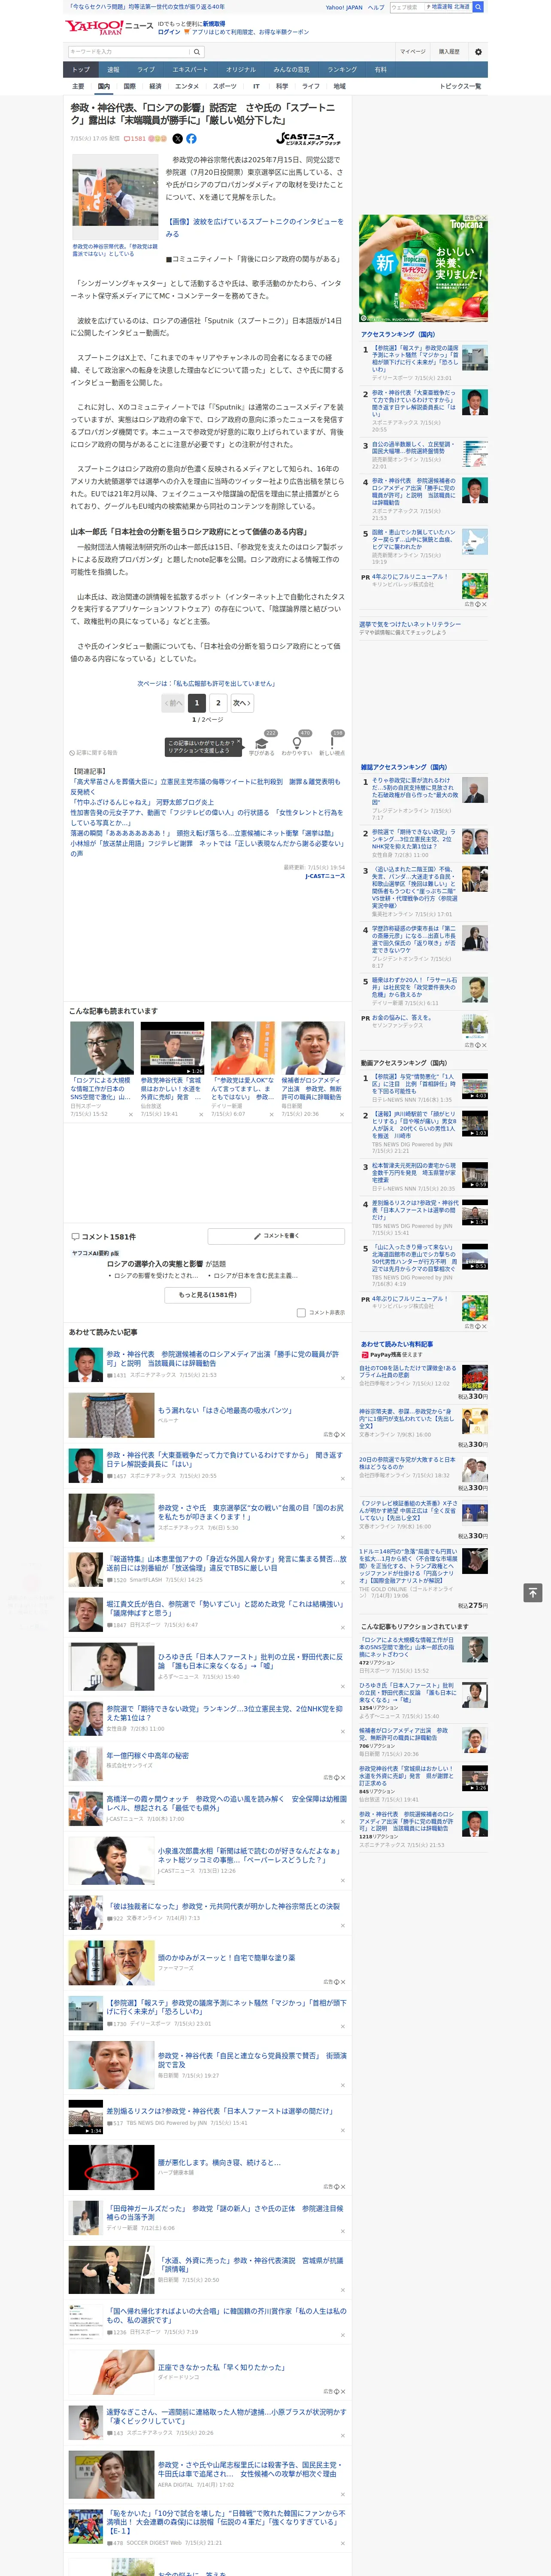Open 【画像】波紋を広げているスプートニク interview link

pos(254,227)
